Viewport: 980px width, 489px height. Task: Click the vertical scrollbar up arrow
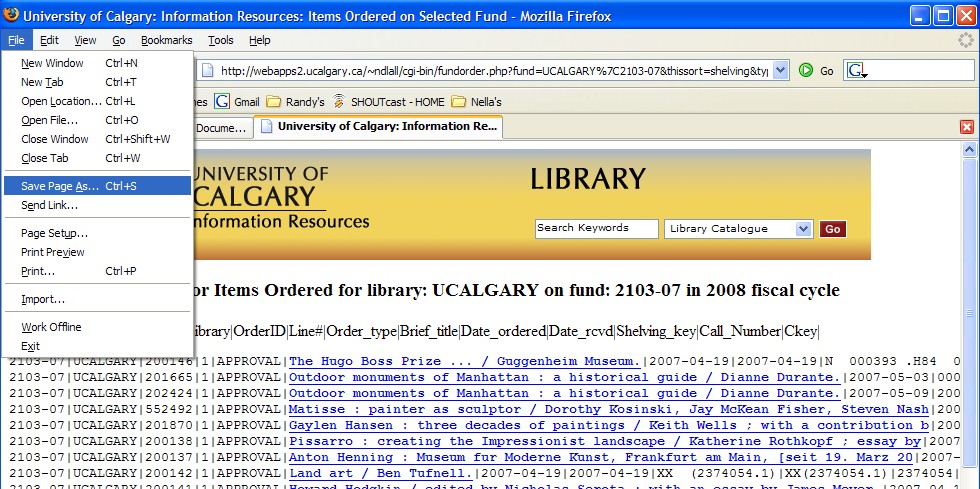pyautogui.click(x=969, y=149)
